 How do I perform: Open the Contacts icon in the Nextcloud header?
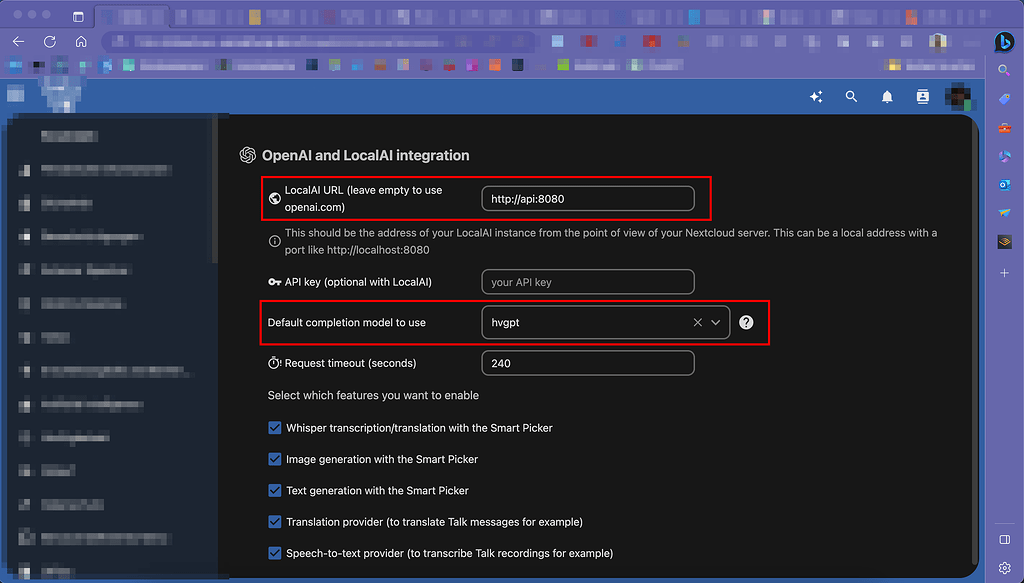click(x=922, y=97)
